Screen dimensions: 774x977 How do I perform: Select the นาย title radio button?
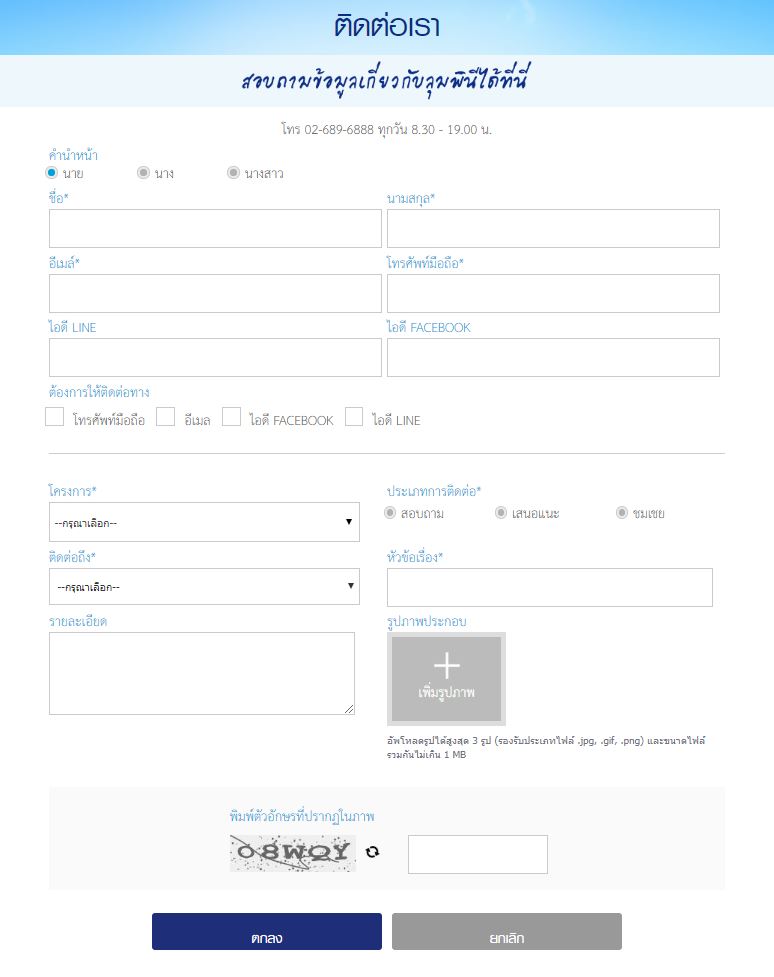[52, 172]
